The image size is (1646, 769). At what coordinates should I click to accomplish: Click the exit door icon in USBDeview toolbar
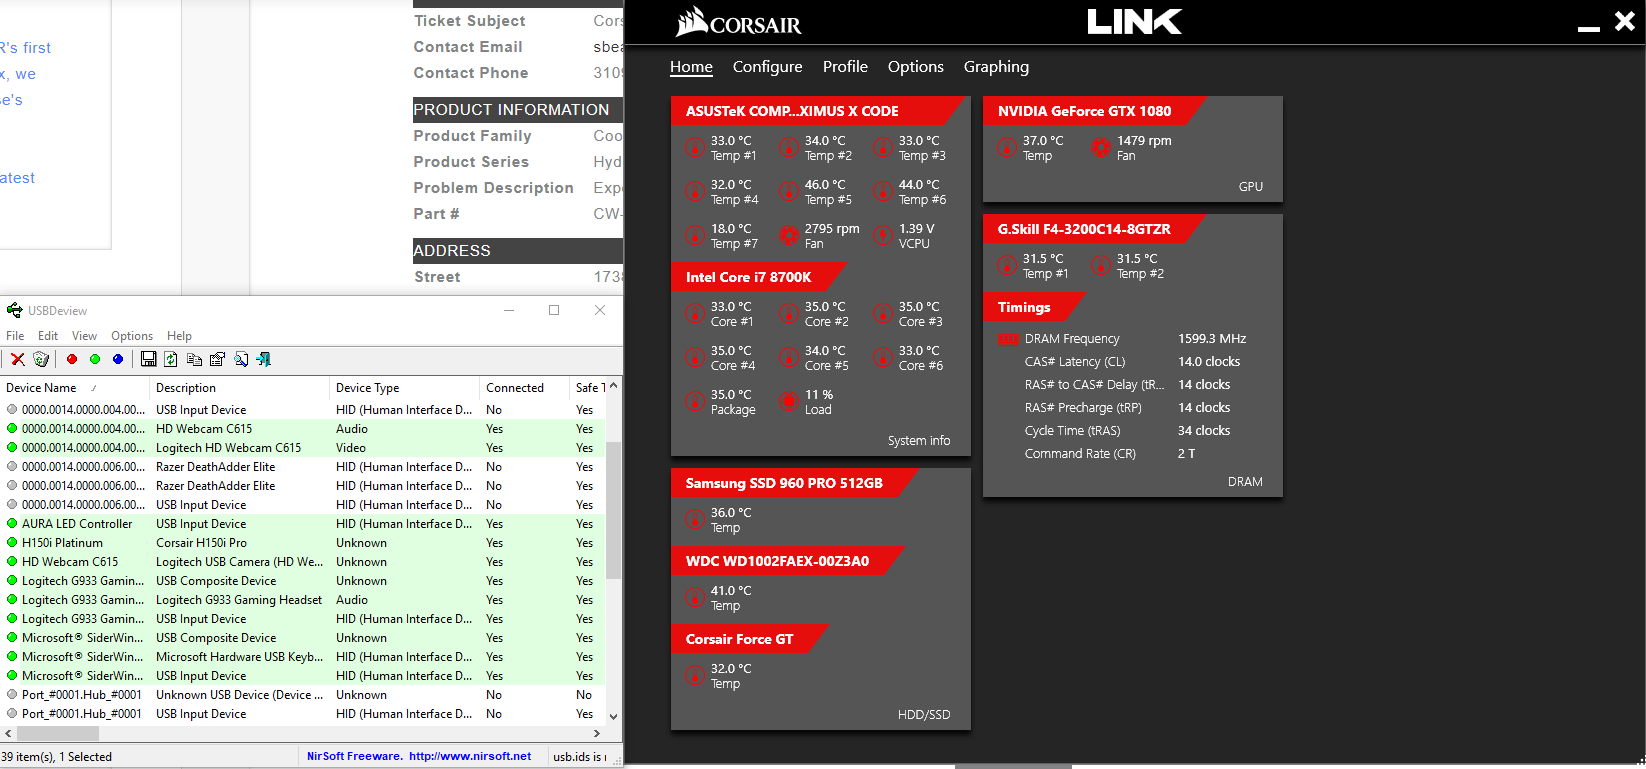(x=264, y=359)
